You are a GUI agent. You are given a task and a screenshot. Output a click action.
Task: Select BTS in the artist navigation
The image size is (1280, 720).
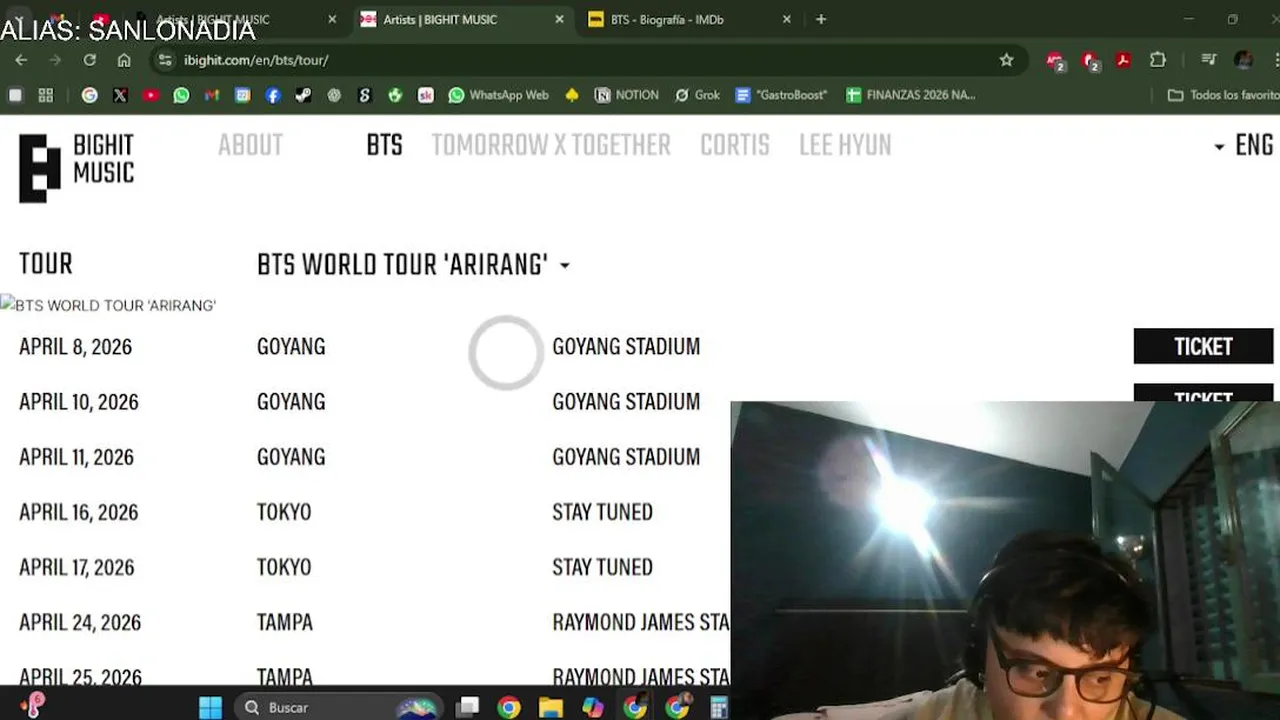tap(384, 146)
